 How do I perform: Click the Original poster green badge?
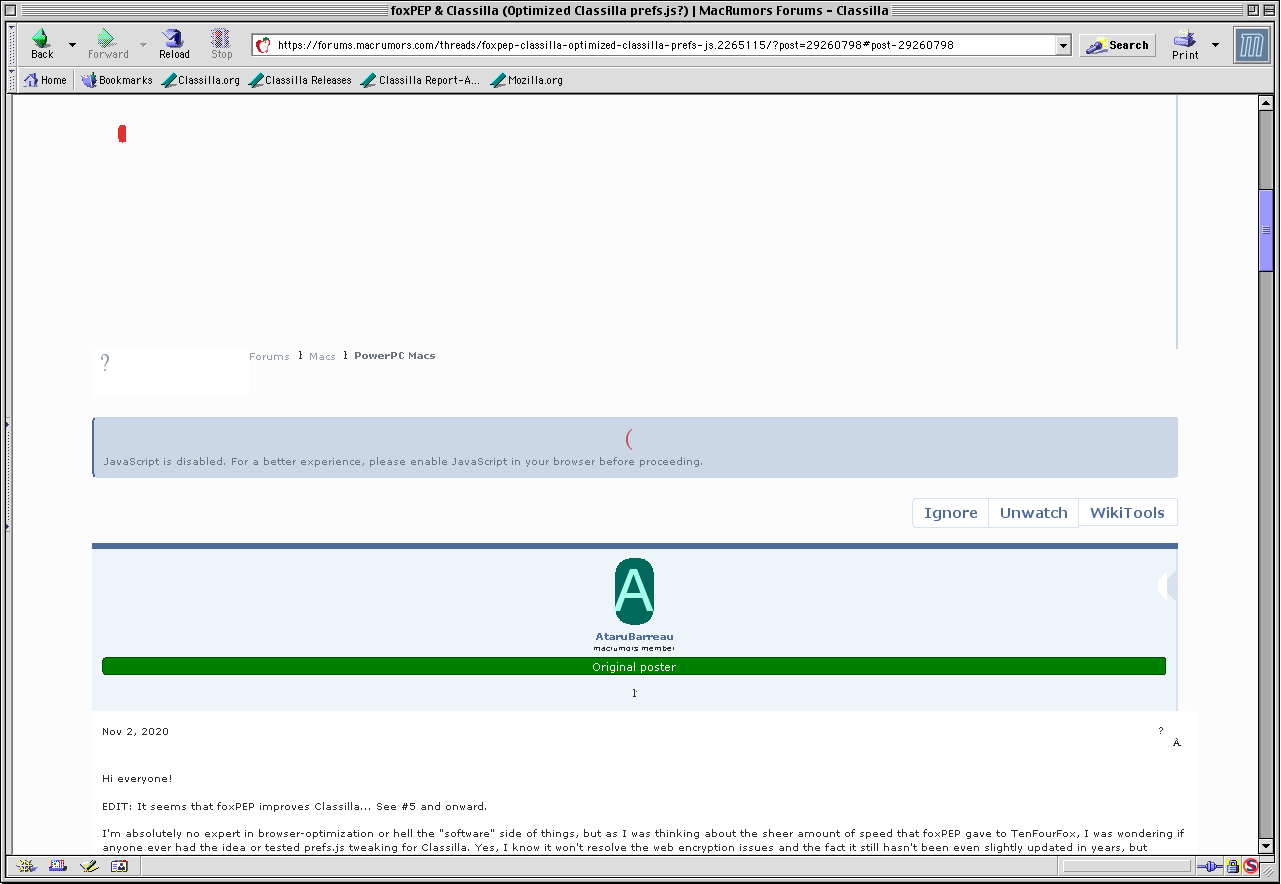point(634,666)
